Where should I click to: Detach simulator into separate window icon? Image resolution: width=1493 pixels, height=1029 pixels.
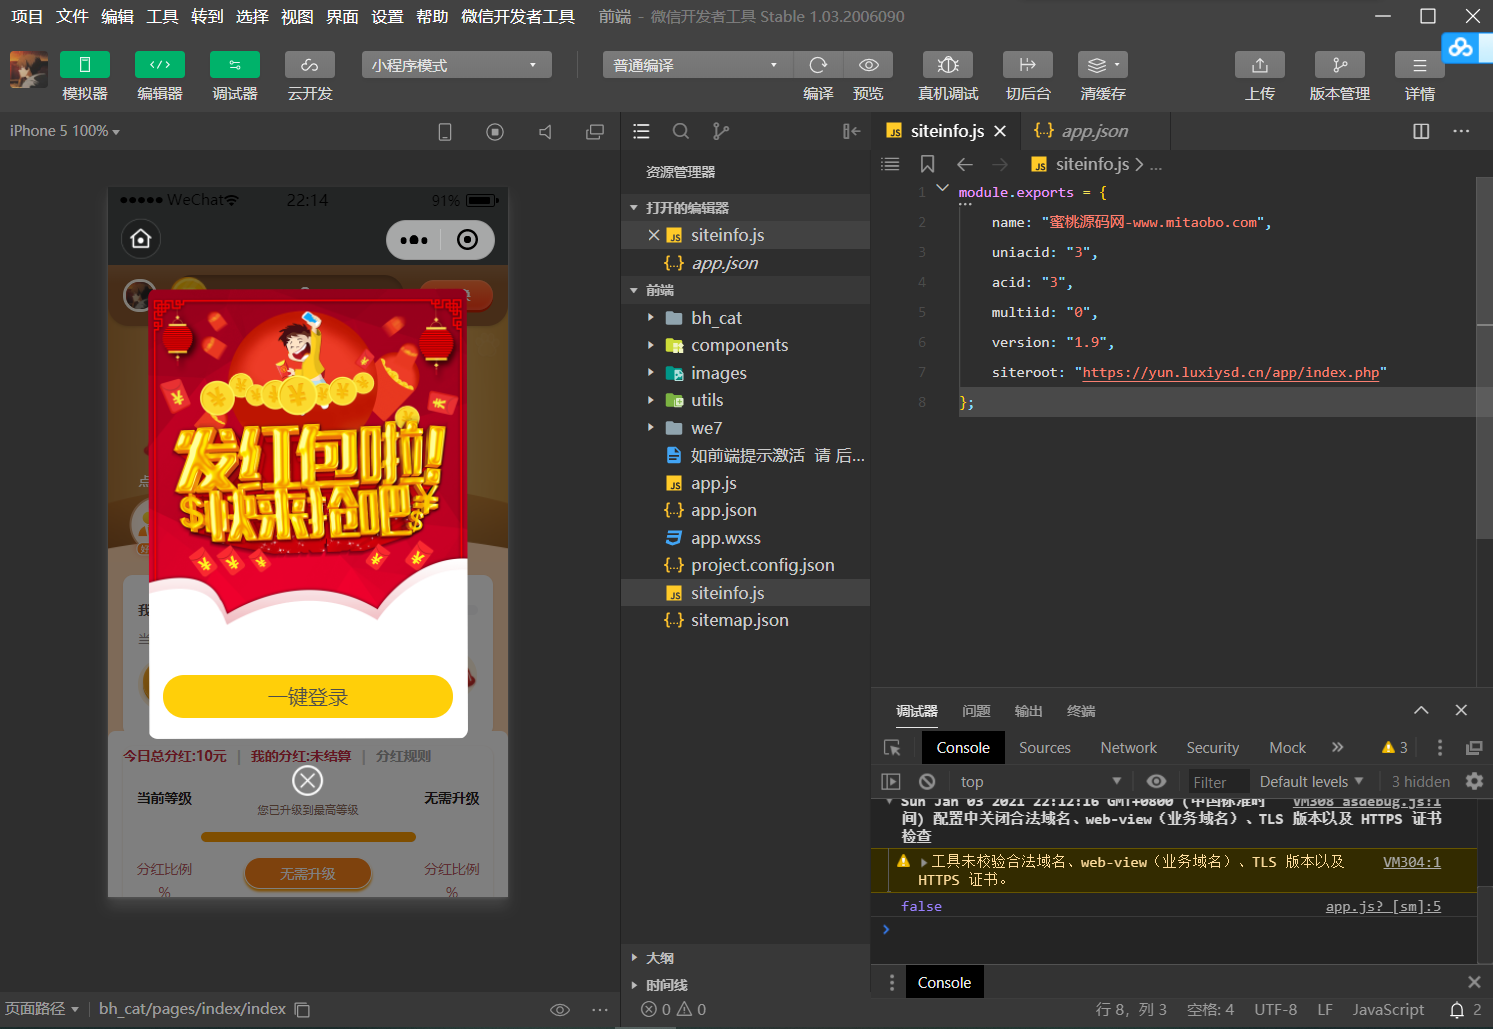coord(595,132)
